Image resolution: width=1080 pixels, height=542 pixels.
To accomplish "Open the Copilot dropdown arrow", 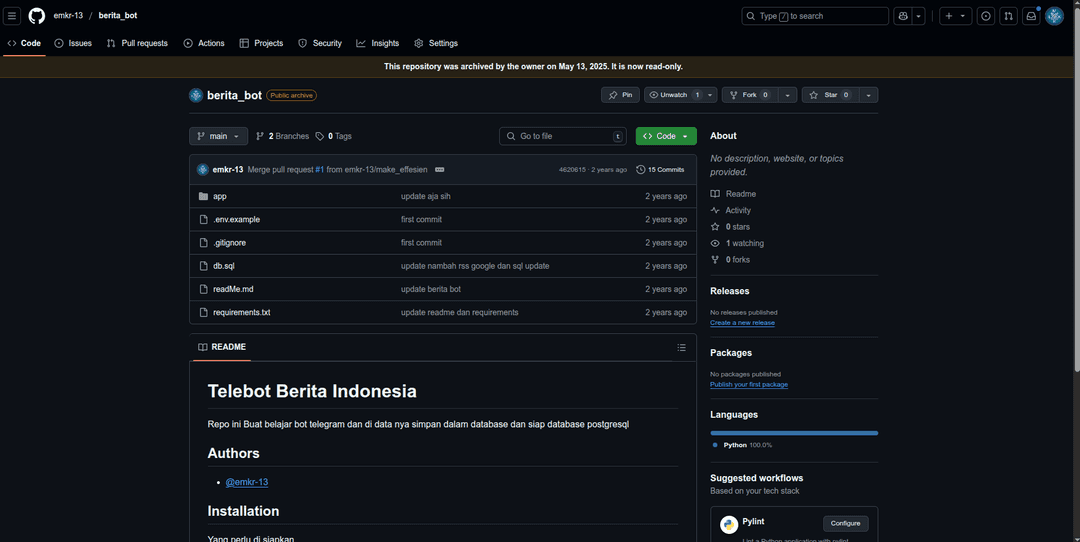I will [x=919, y=16].
